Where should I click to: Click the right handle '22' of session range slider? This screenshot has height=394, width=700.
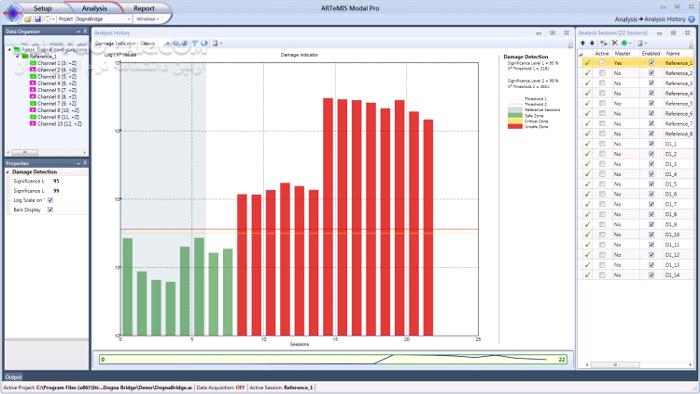(x=562, y=360)
